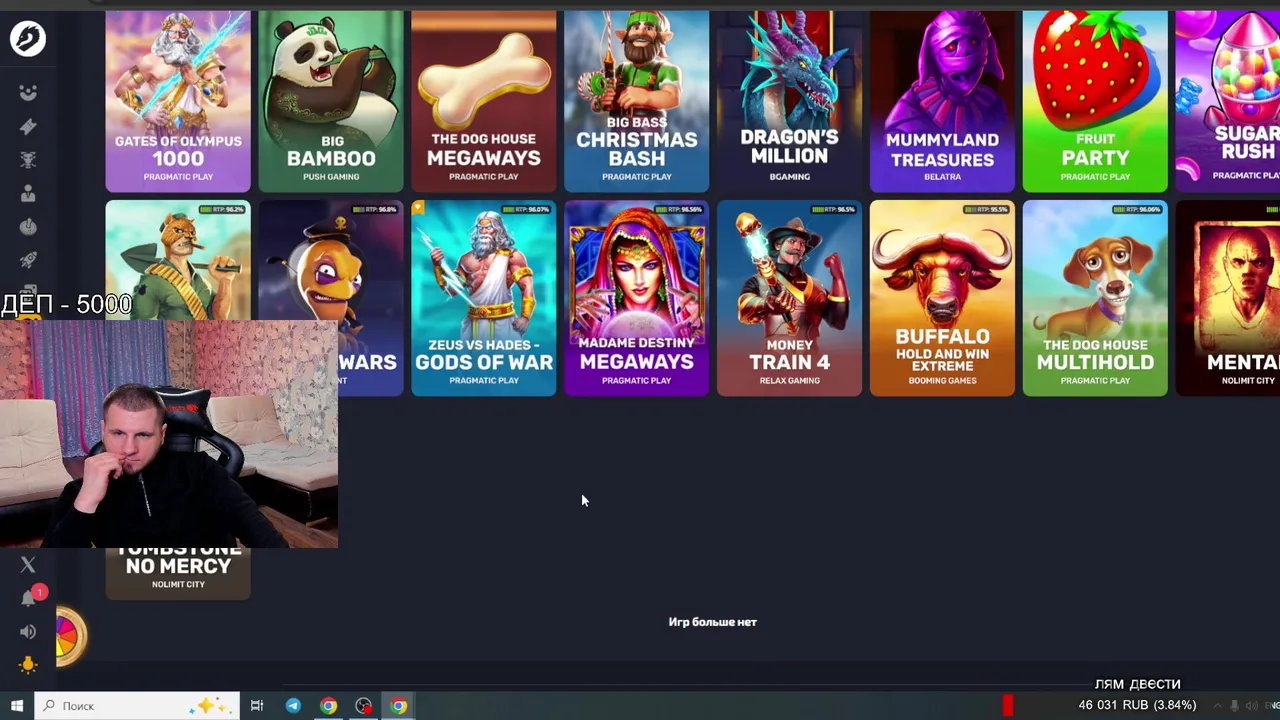Open Zeus vs Hades Gods of War
Viewport: 1280px width, 720px height.
point(484,298)
